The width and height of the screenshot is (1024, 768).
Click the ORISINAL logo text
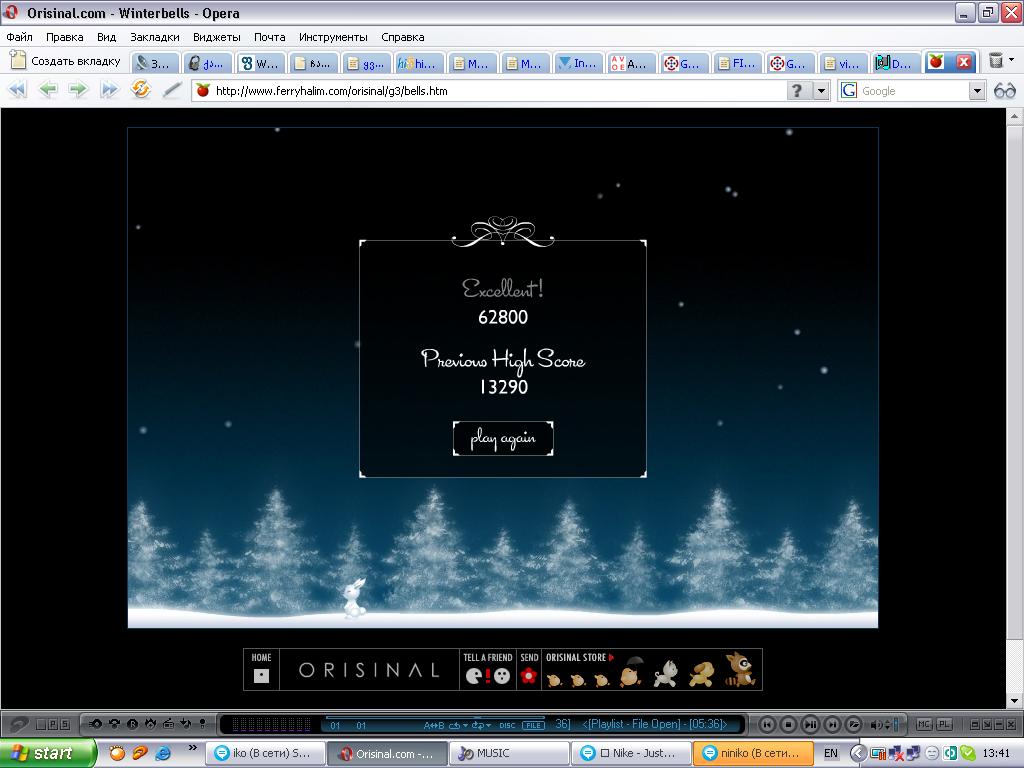(369, 670)
